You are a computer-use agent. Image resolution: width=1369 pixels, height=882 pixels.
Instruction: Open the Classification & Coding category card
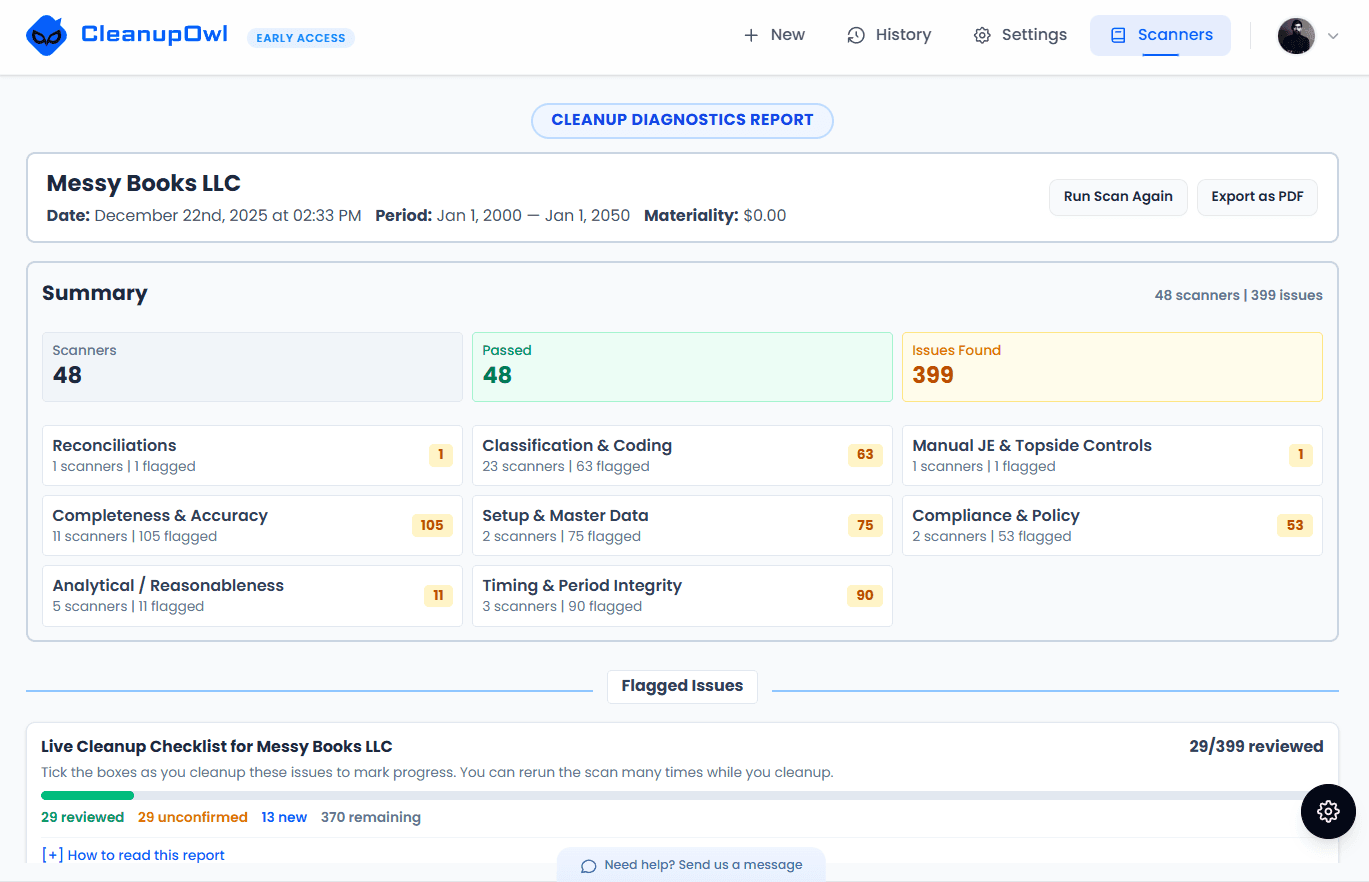682,456
